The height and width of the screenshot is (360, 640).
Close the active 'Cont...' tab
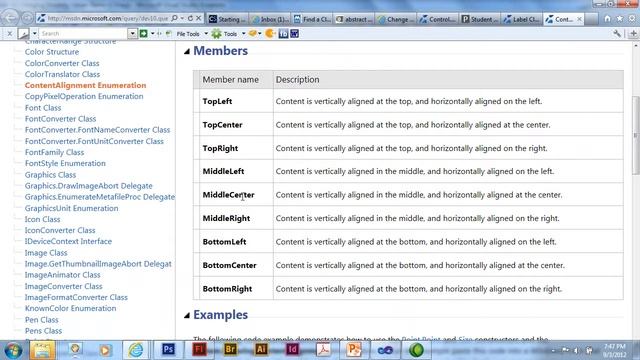click(579, 19)
